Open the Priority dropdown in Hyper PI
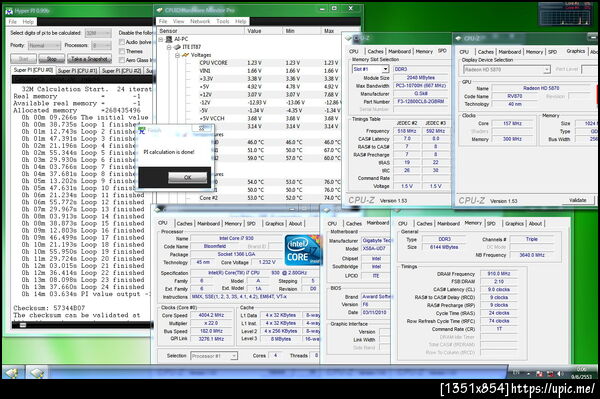The height and width of the screenshot is (399, 600). click(44, 46)
